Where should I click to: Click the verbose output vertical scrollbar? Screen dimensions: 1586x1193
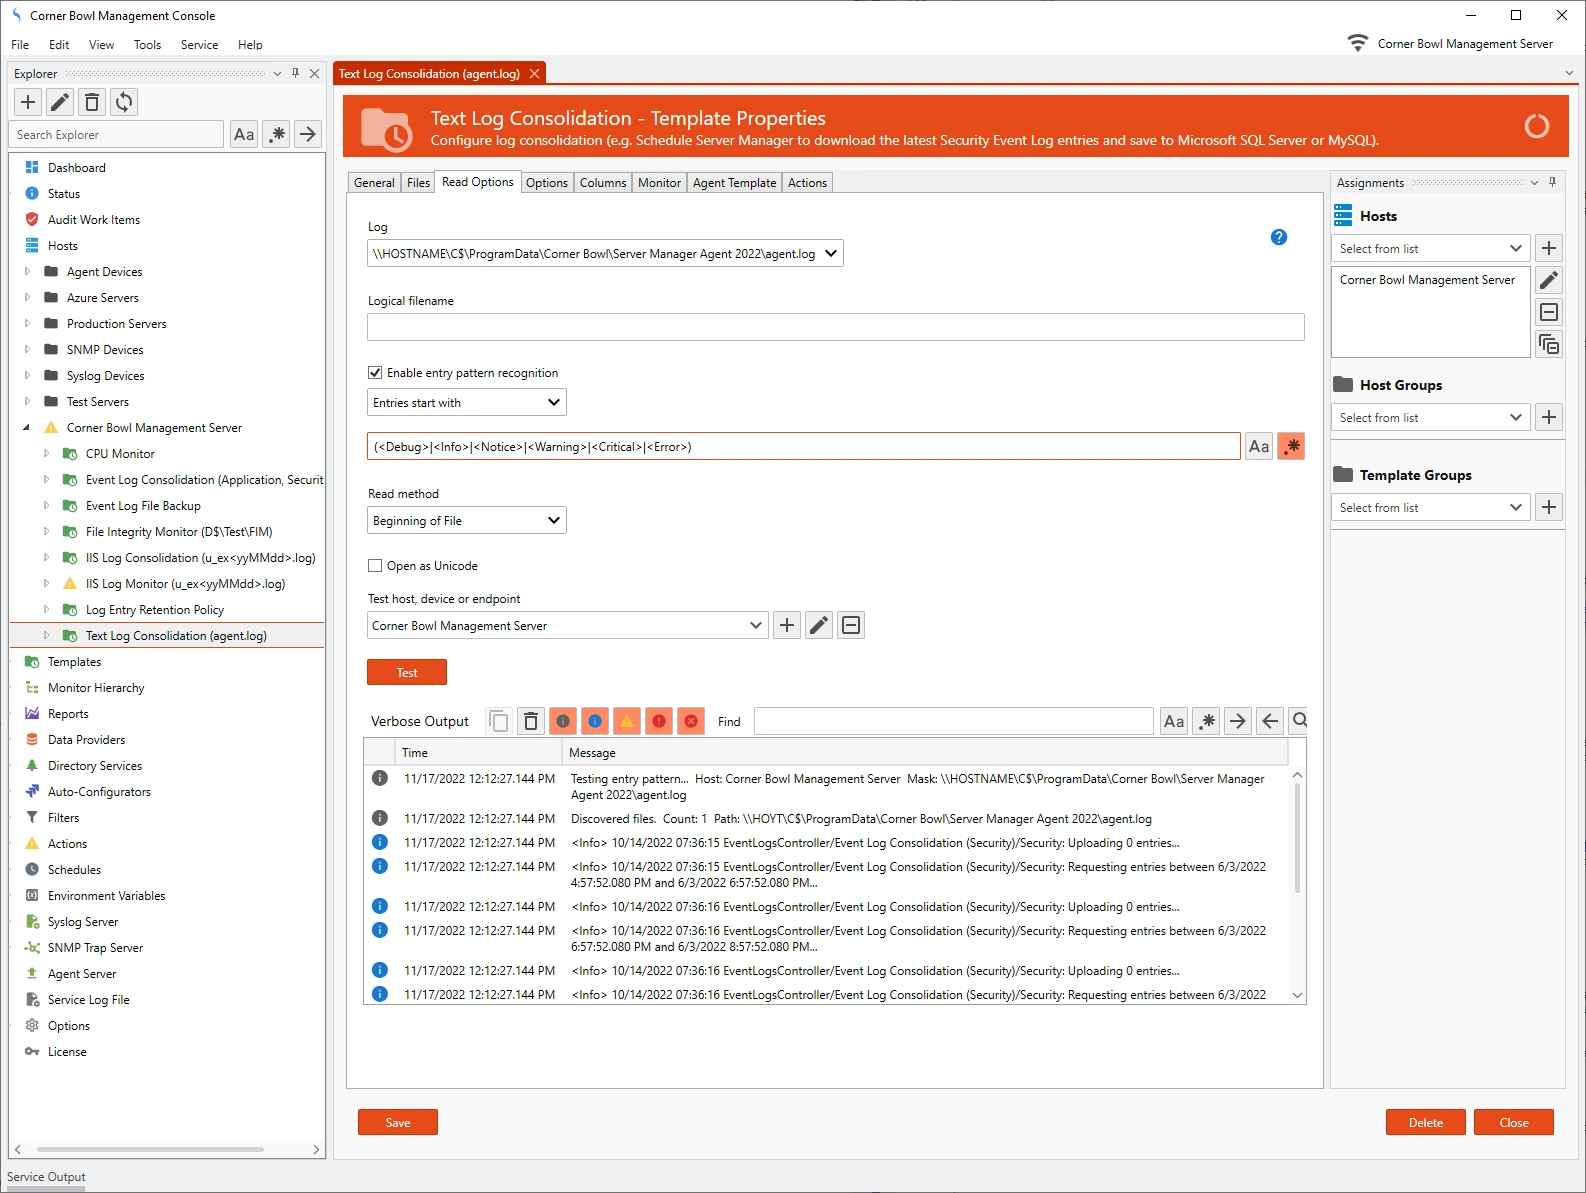1297,840
